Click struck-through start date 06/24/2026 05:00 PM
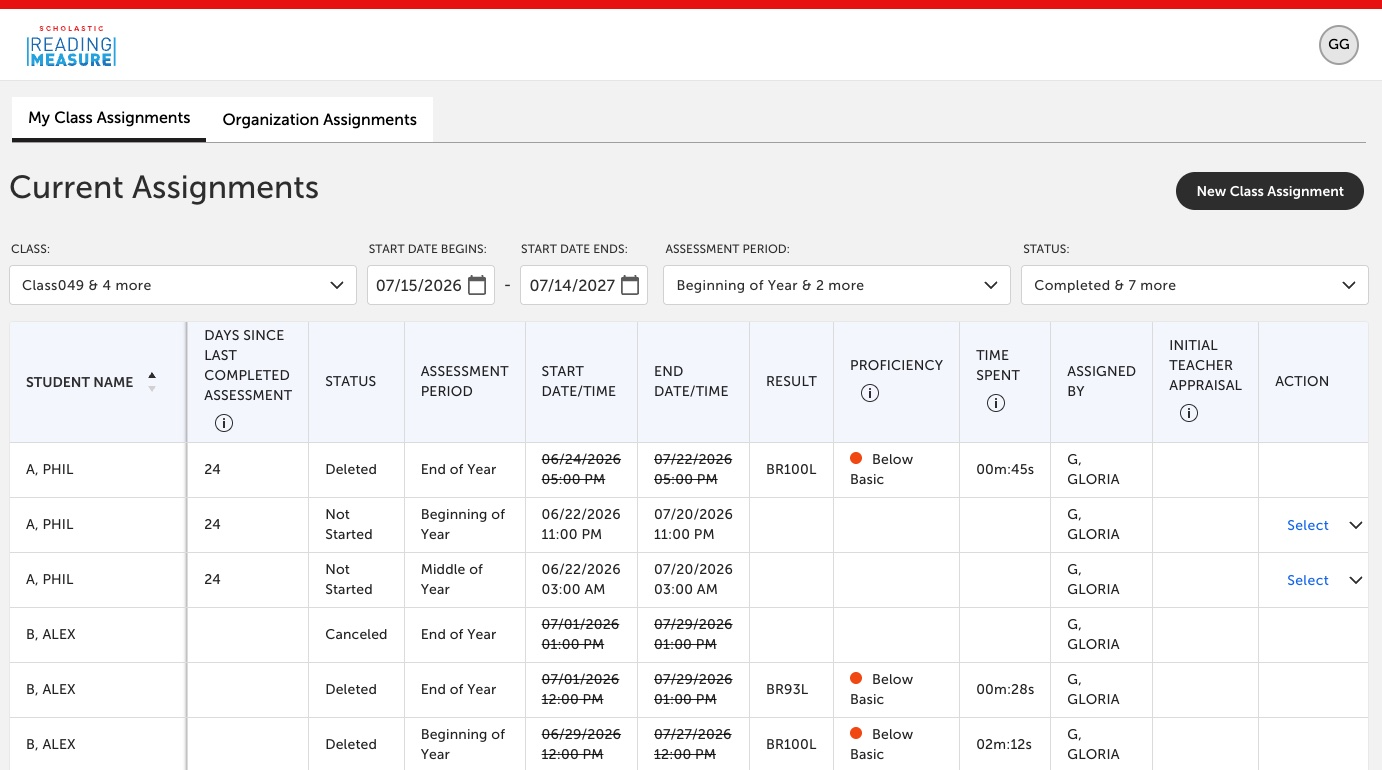Image resolution: width=1382 pixels, height=770 pixels. point(581,469)
